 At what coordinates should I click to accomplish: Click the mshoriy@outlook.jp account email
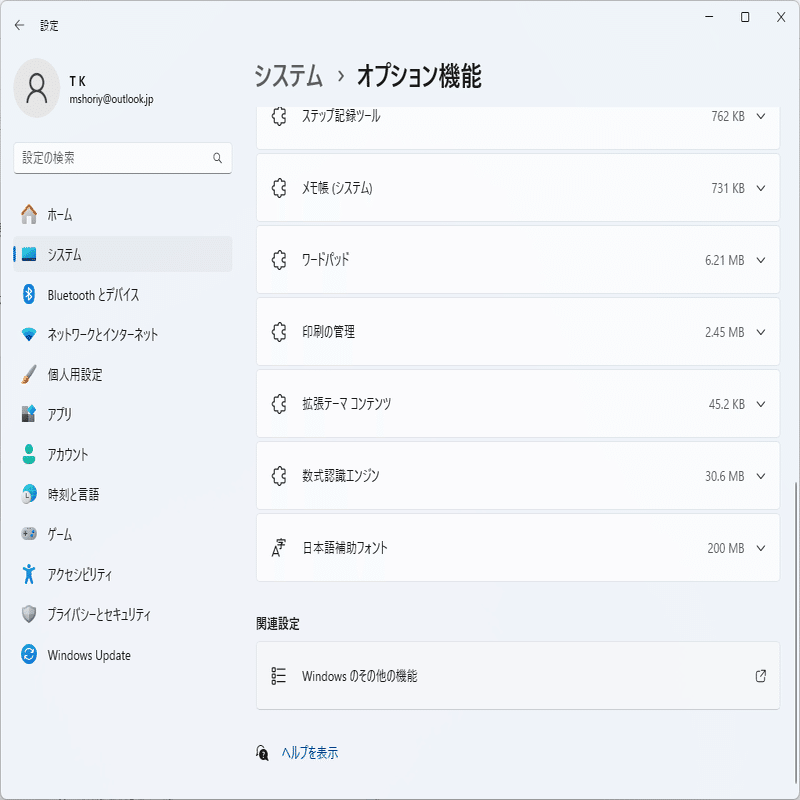(111, 99)
